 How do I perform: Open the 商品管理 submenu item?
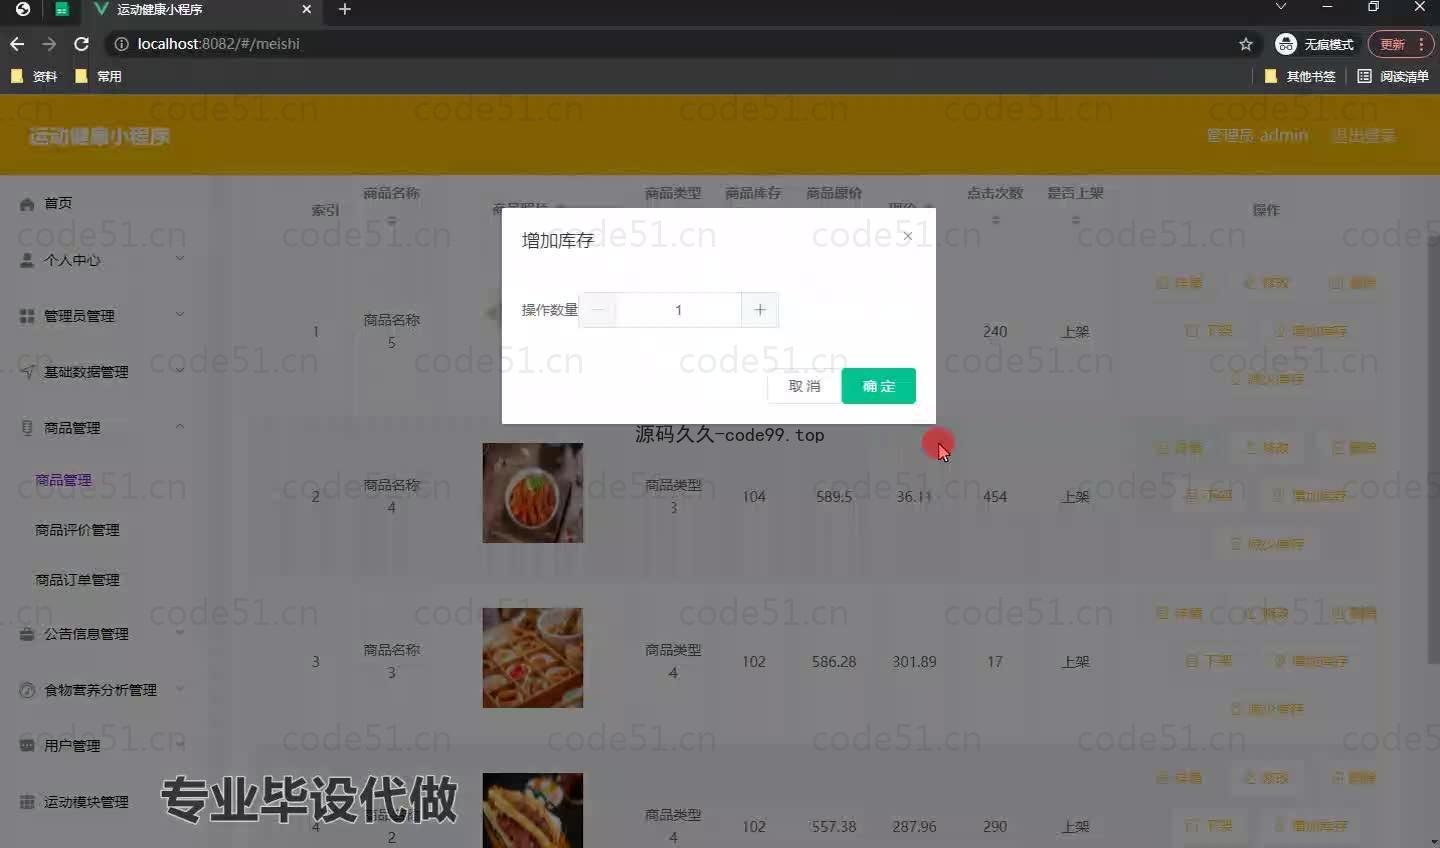[x=63, y=480]
